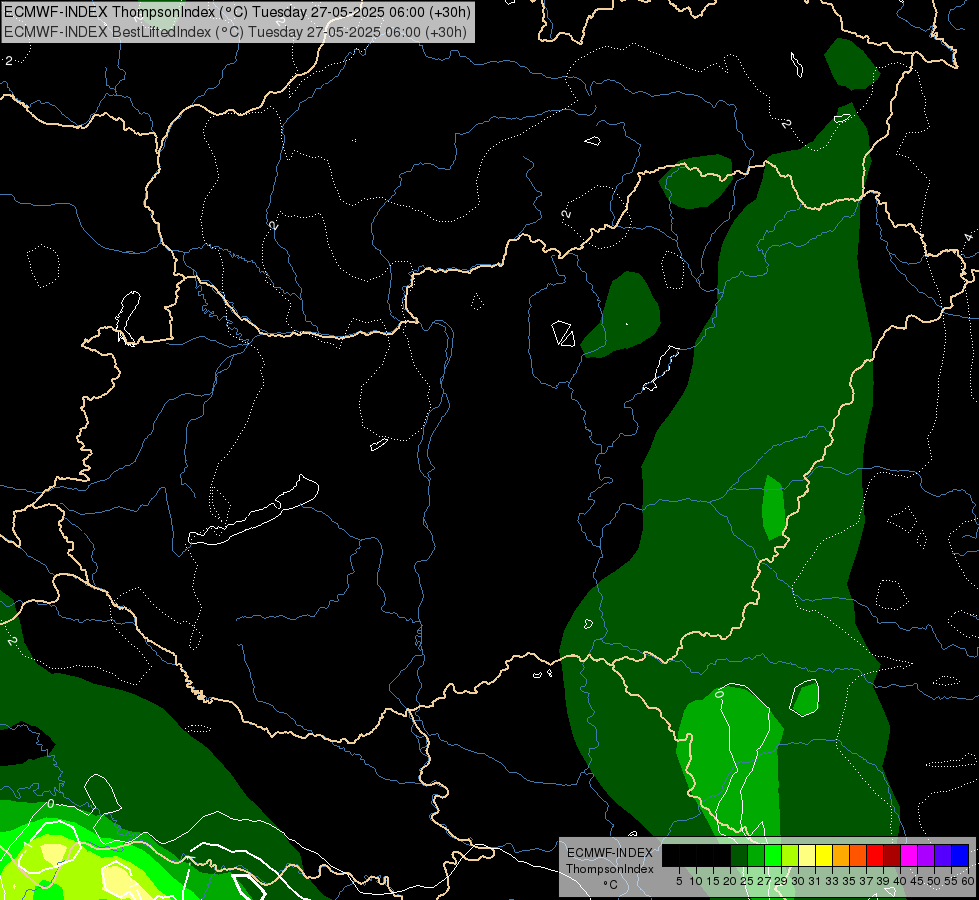
Task: Select the indigo 50-55 legend swatch
Action: click(x=943, y=855)
